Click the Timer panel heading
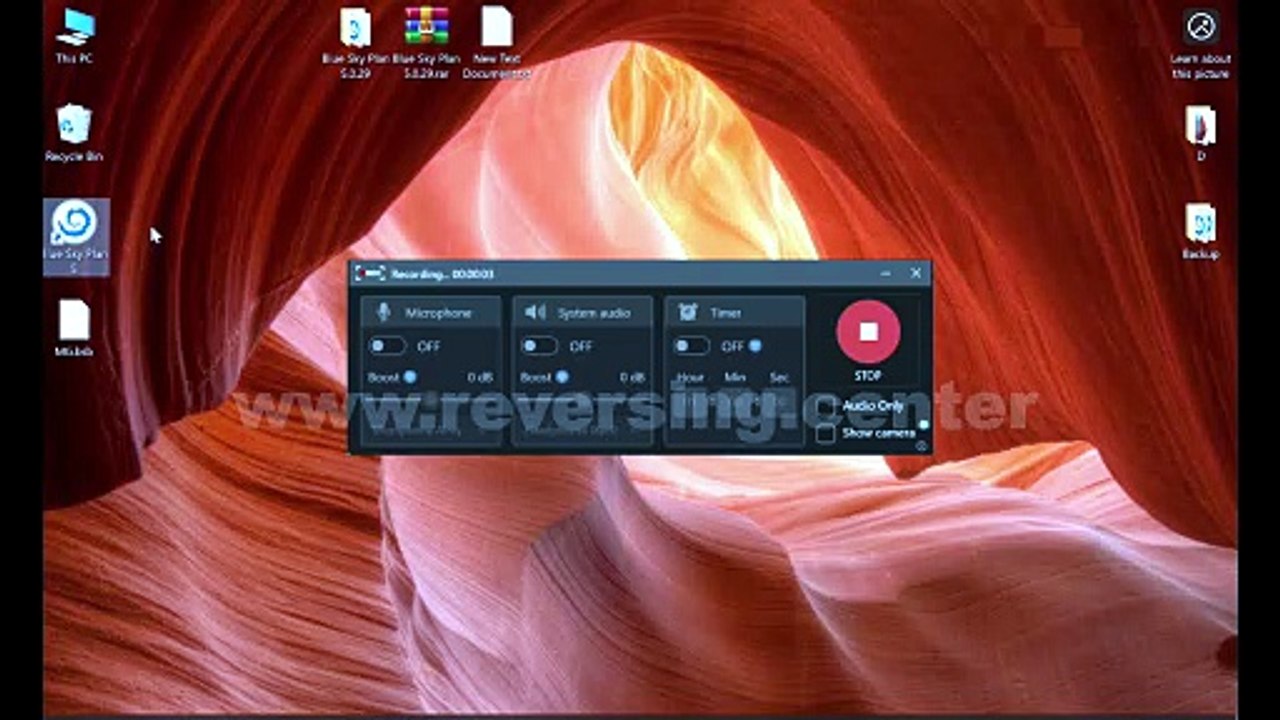This screenshot has height=720, width=1280. [x=725, y=313]
